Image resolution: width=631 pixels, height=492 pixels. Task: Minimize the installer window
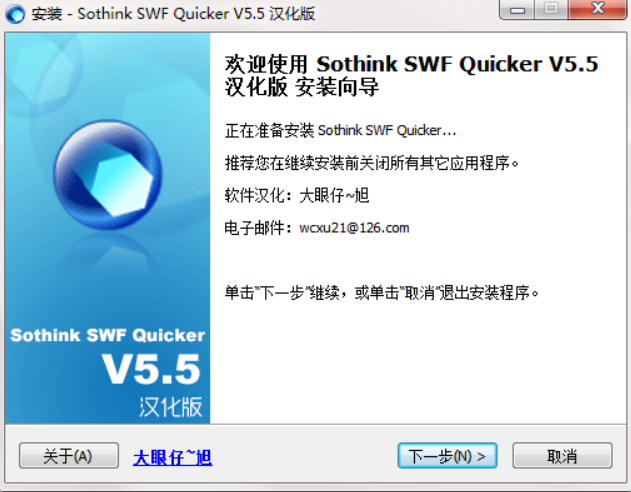517,9
